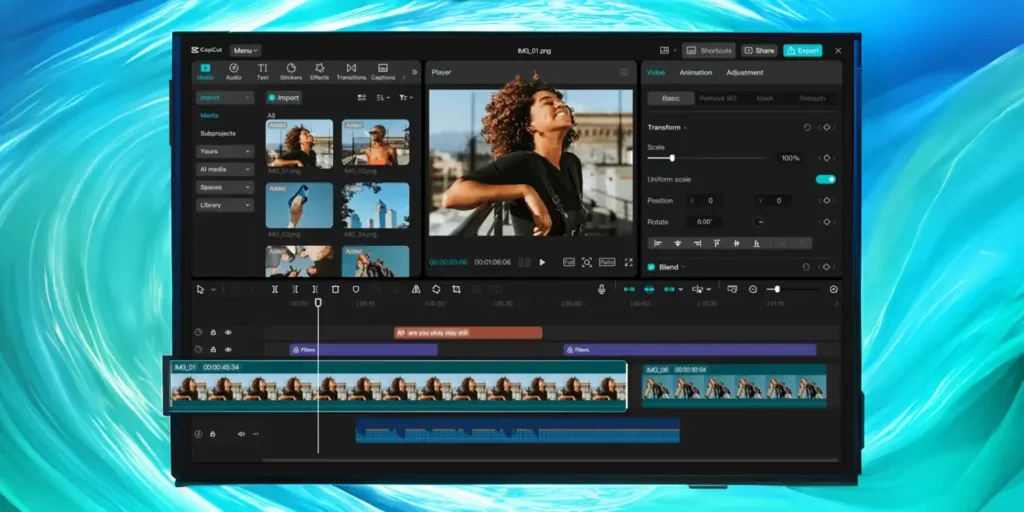Viewport: 1024px width, 512px height.
Task: Toggle the Uniform scale switch
Action: (825, 179)
